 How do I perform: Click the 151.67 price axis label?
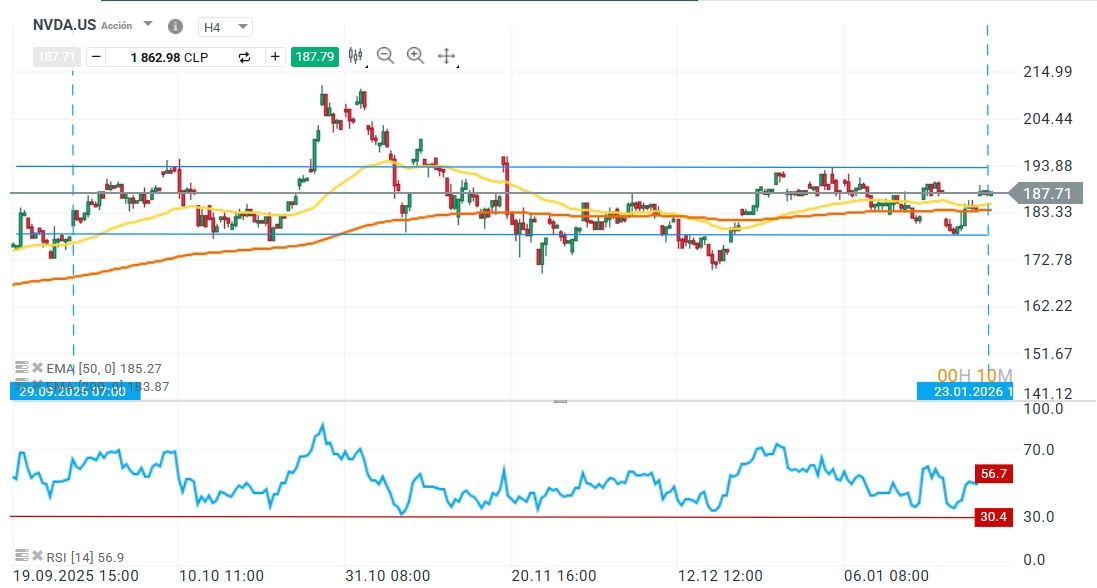tap(1047, 354)
